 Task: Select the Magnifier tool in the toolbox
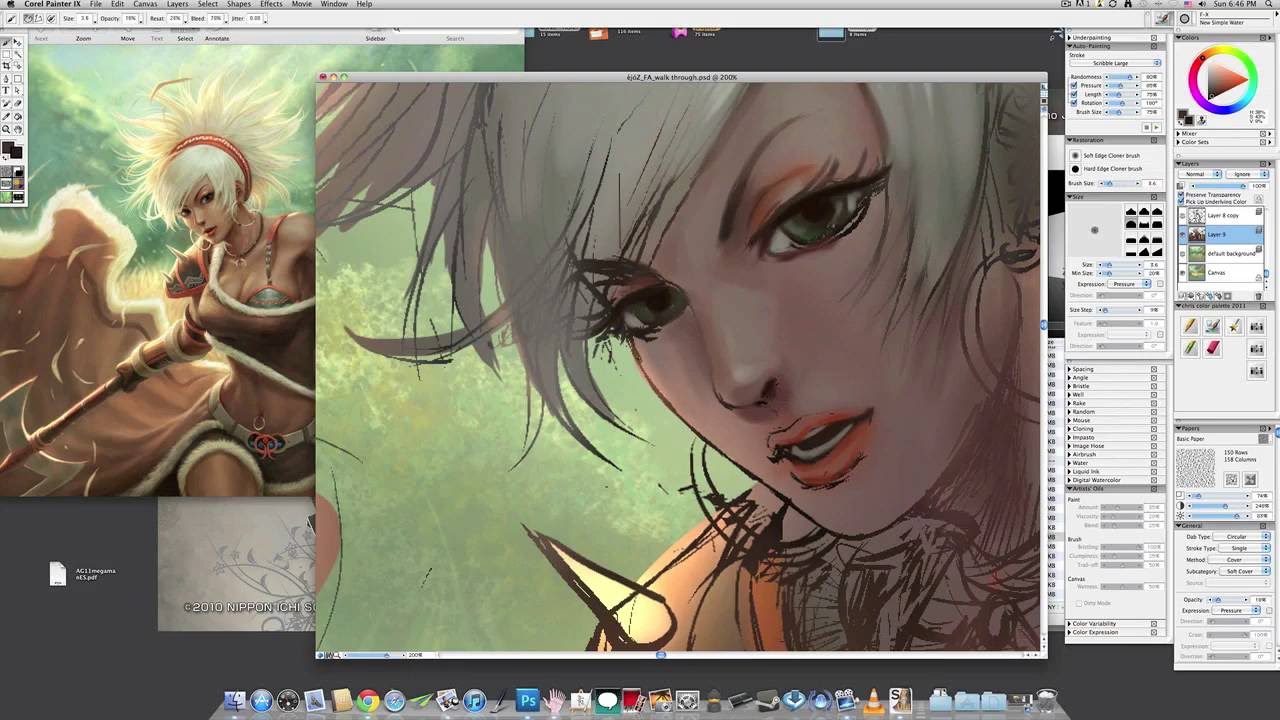(5, 130)
